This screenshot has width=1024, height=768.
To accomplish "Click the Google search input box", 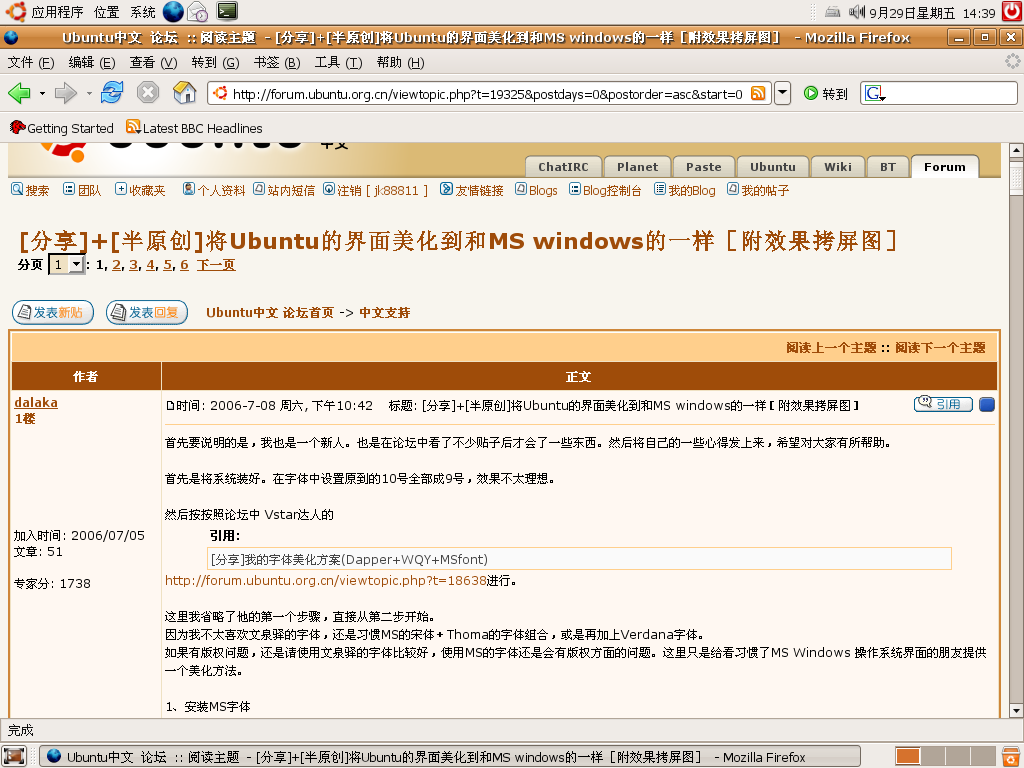I will click(x=950, y=93).
